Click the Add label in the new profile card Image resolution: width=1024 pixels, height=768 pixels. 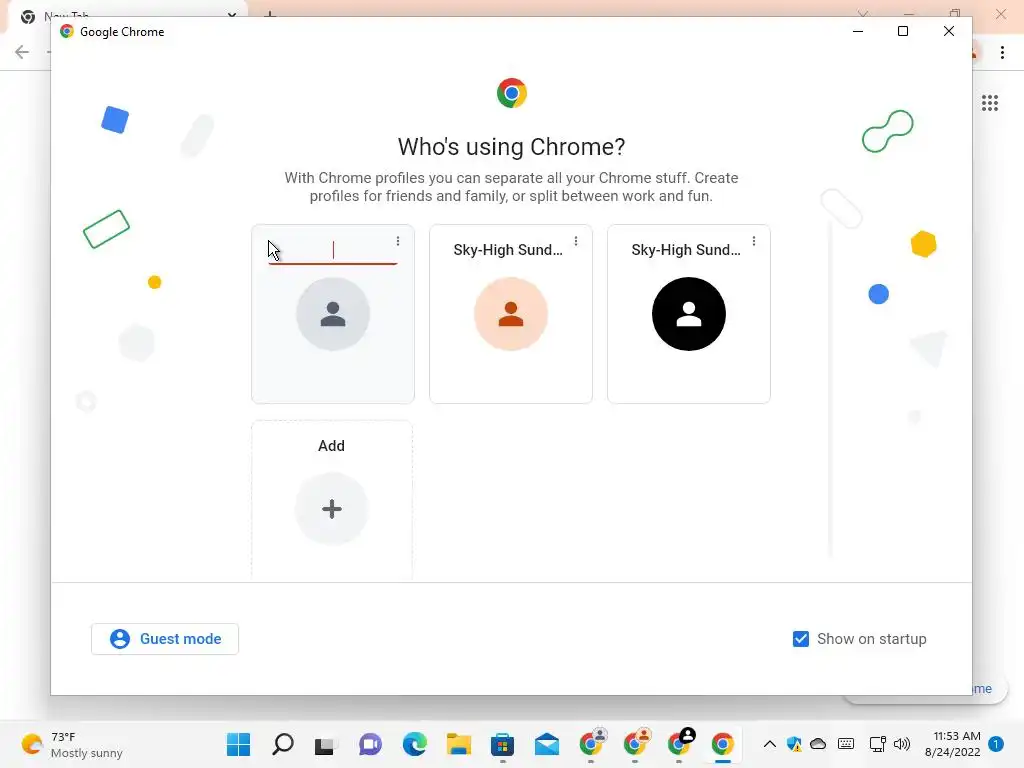331,446
